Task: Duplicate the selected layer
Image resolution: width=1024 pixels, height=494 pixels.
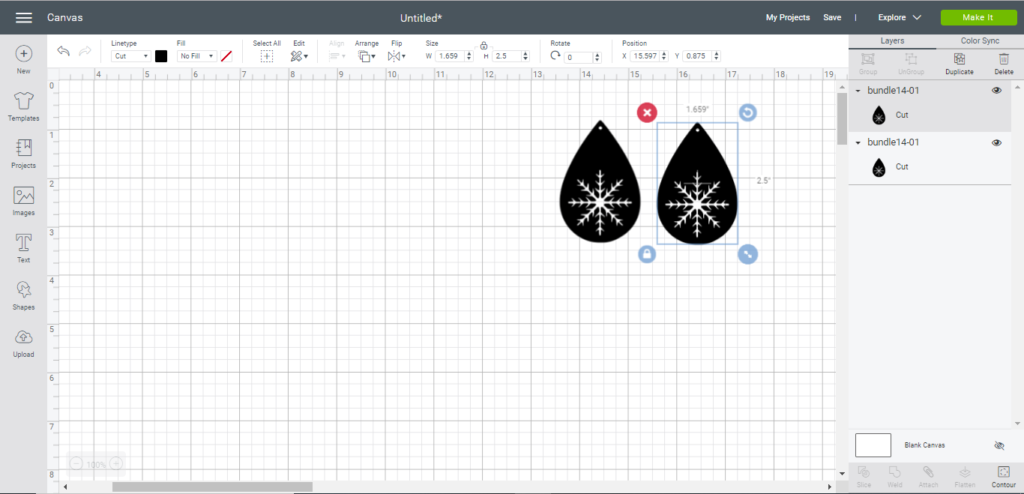Action: (x=959, y=63)
